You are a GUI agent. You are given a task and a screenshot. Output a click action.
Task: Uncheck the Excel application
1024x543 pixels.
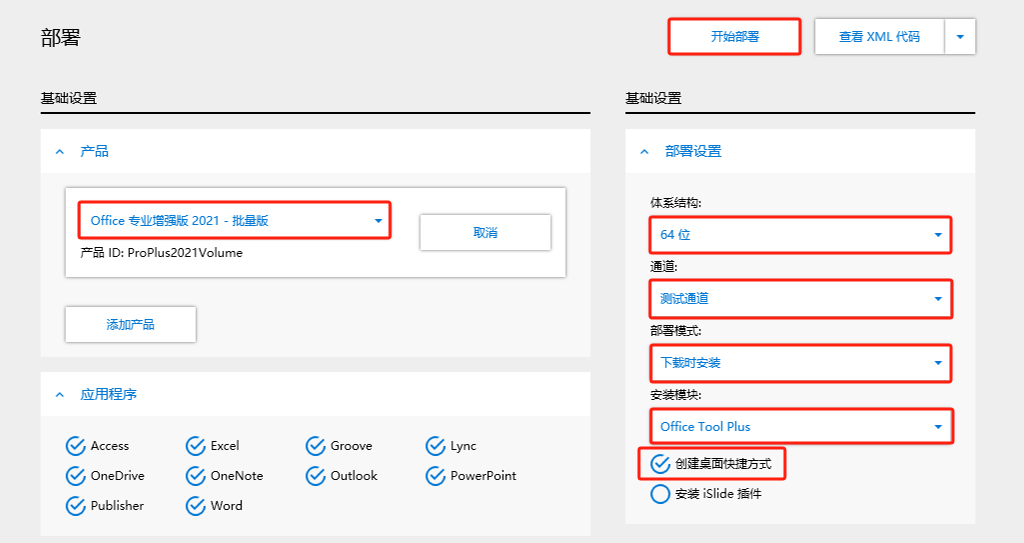[196, 446]
